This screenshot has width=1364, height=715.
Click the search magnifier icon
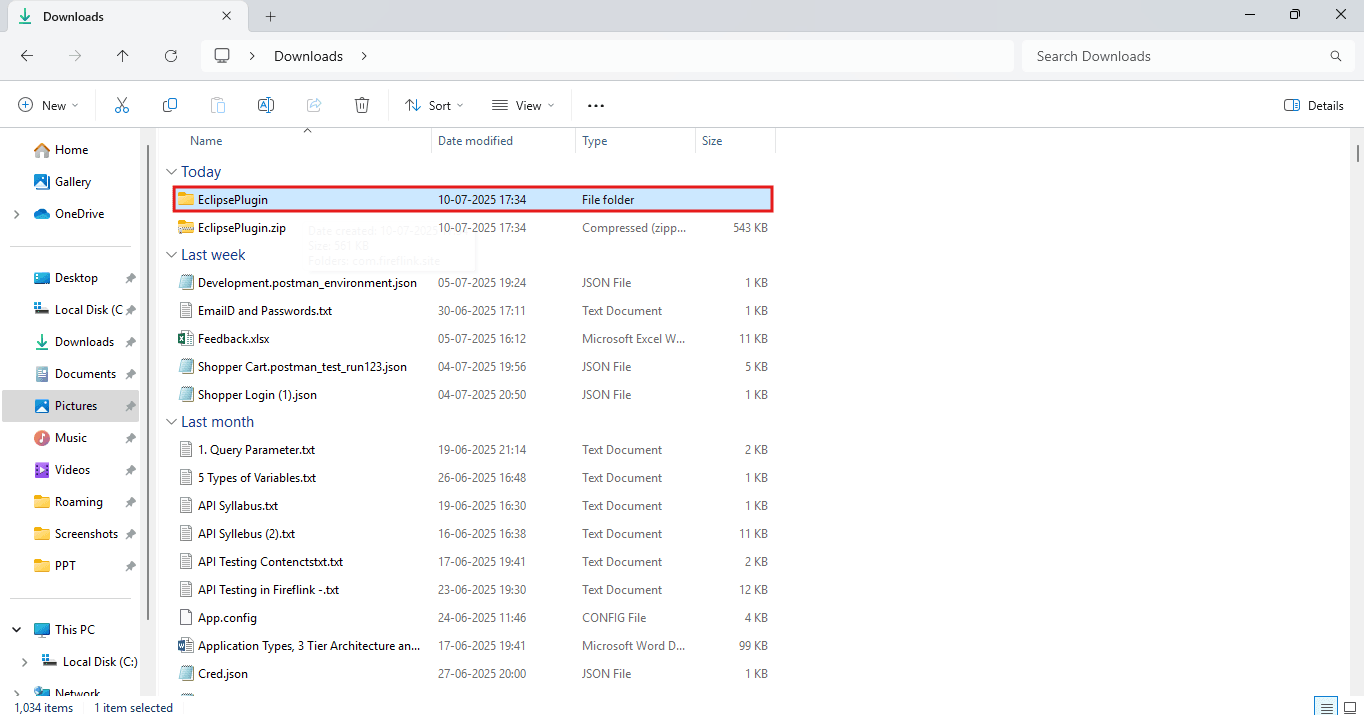click(1336, 56)
